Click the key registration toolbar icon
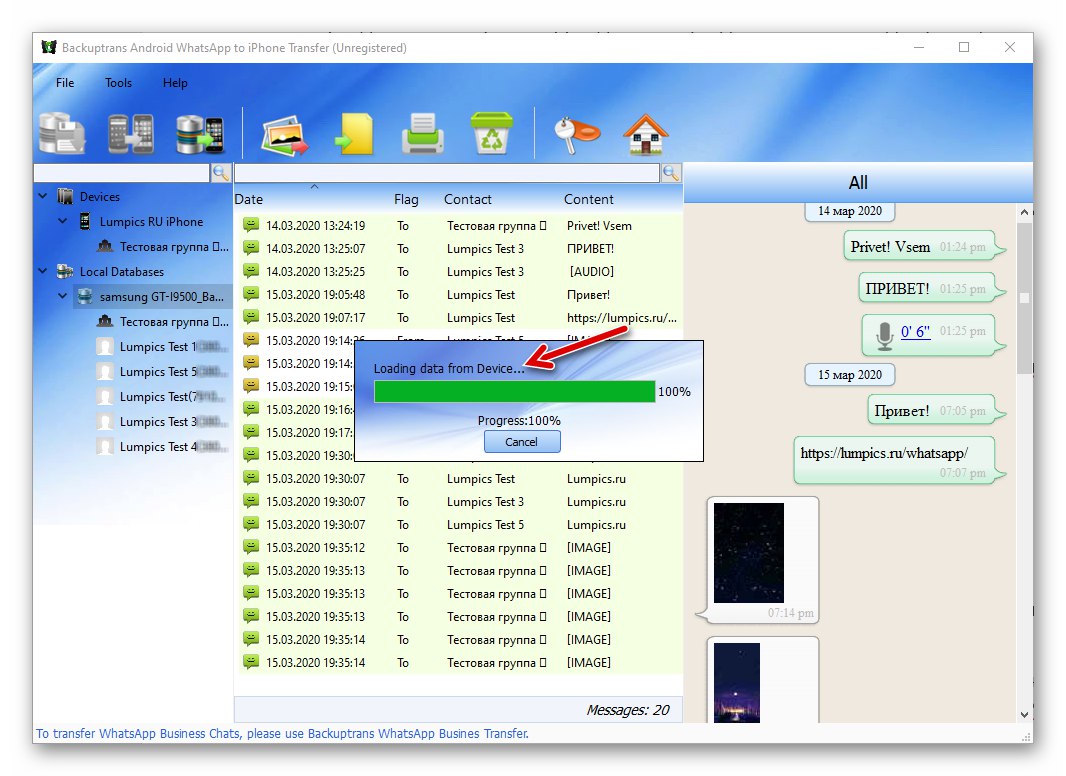The width and height of the screenshot is (1066, 776). [577, 134]
